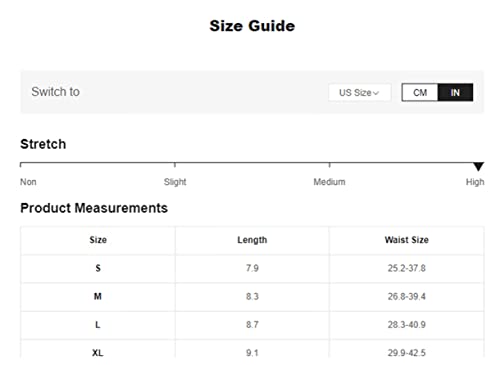This screenshot has height=365, width=500.
Task: Click the Slight stretch label
Action: pos(175,182)
